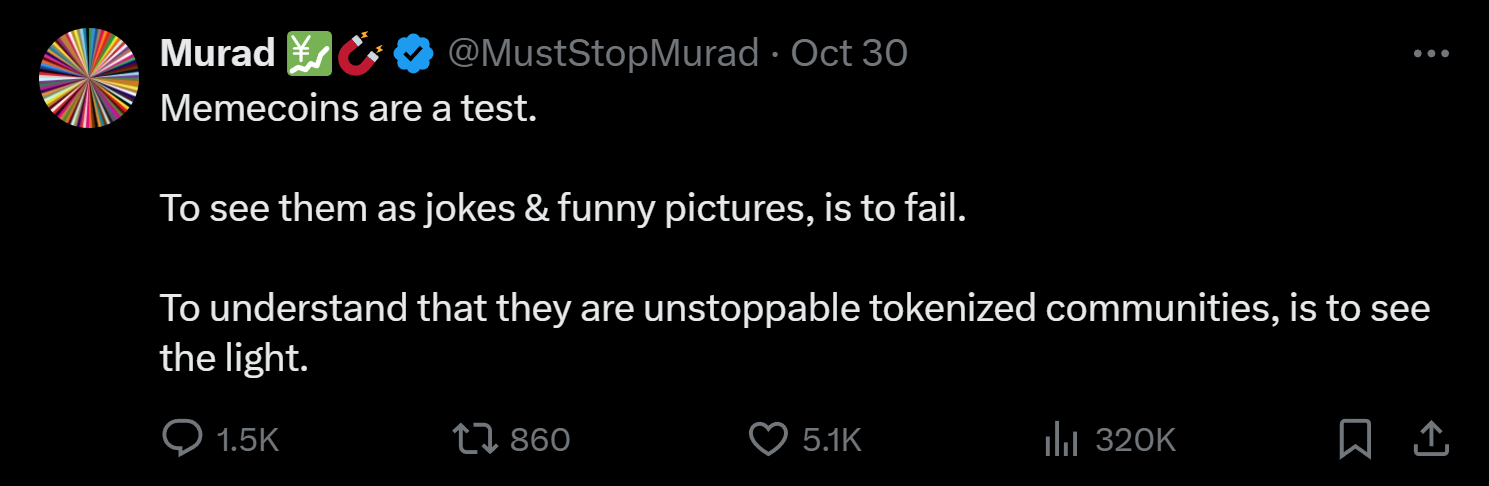Click the 860 repost count
Image resolution: width=1489 pixels, height=486 pixels.
(540, 439)
